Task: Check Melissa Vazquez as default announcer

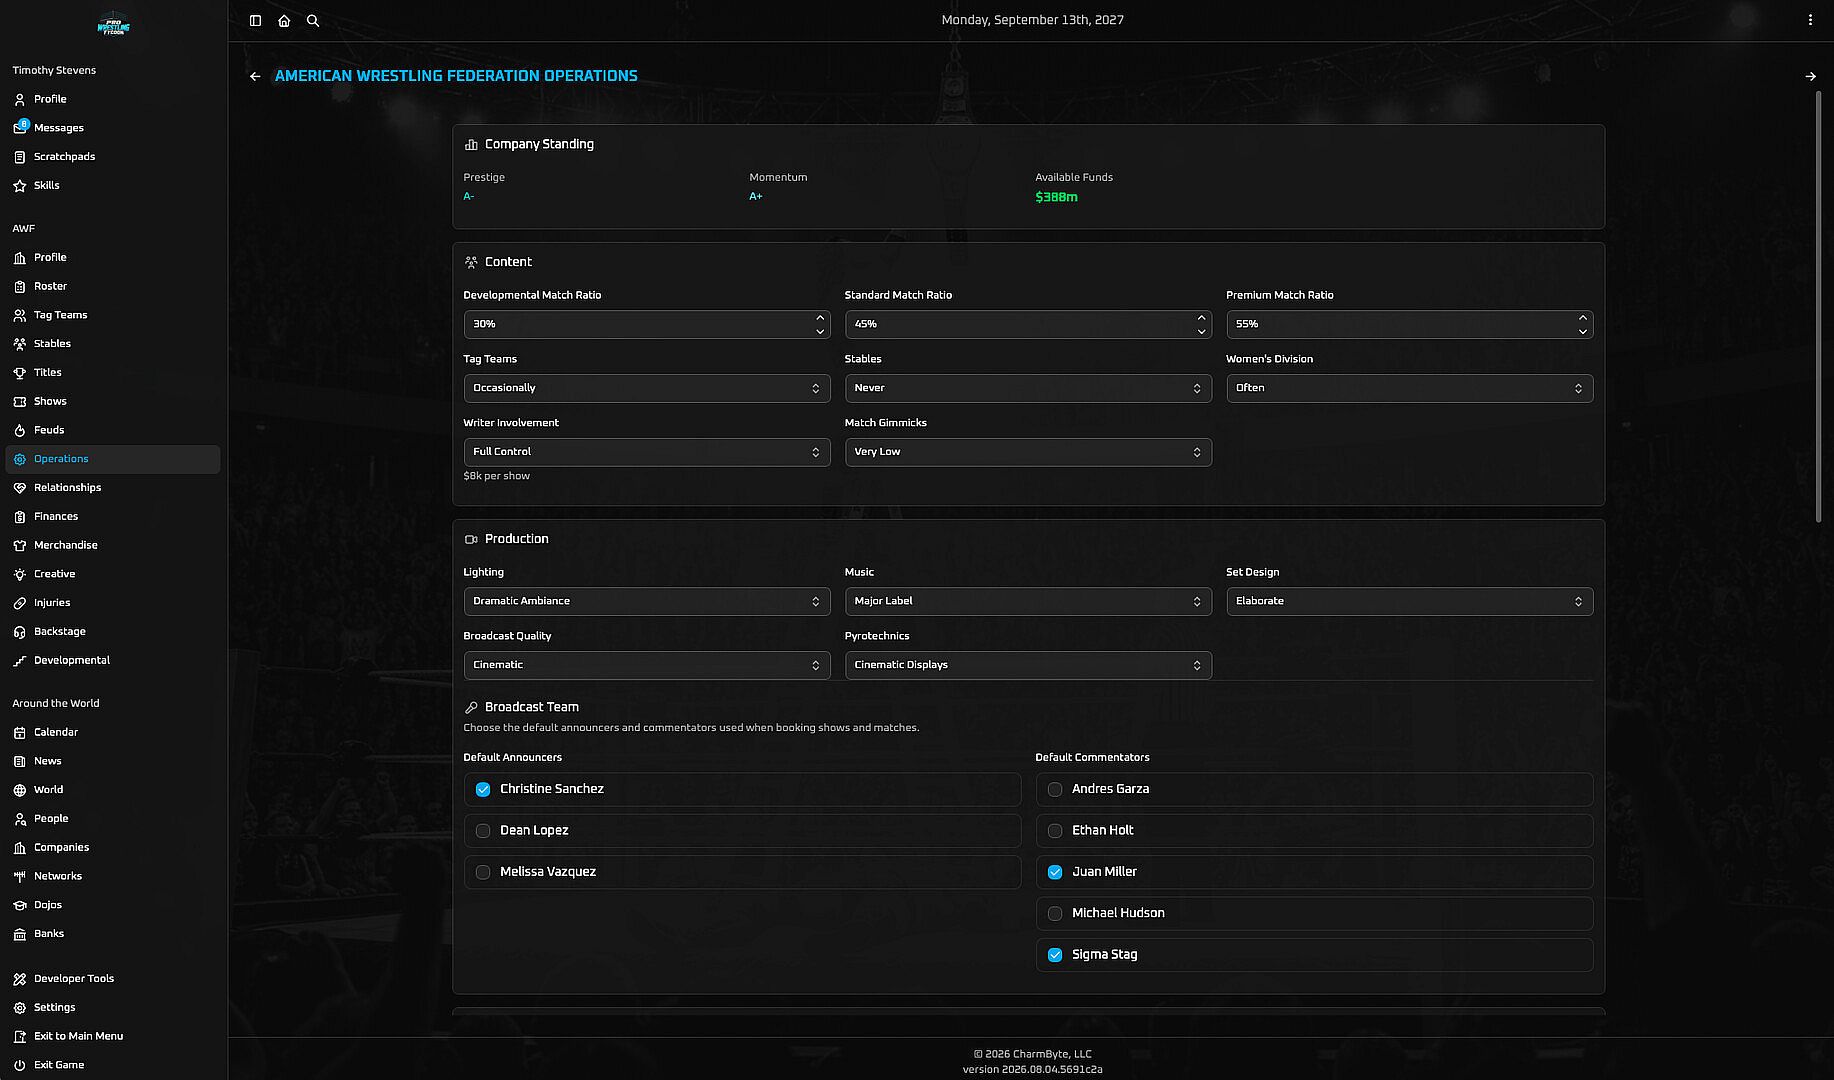Action: (483, 872)
